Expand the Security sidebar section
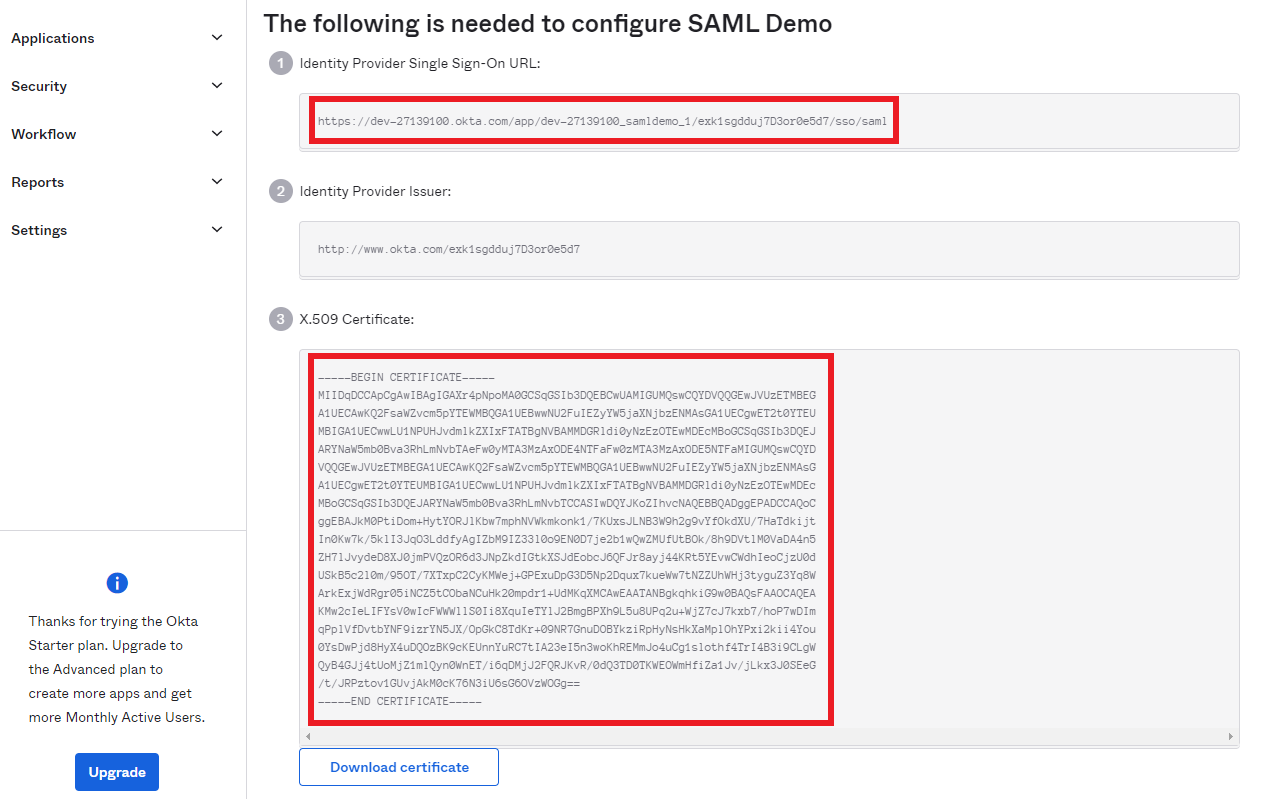This screenshot has height=799, width=1268. pos(216,85)
